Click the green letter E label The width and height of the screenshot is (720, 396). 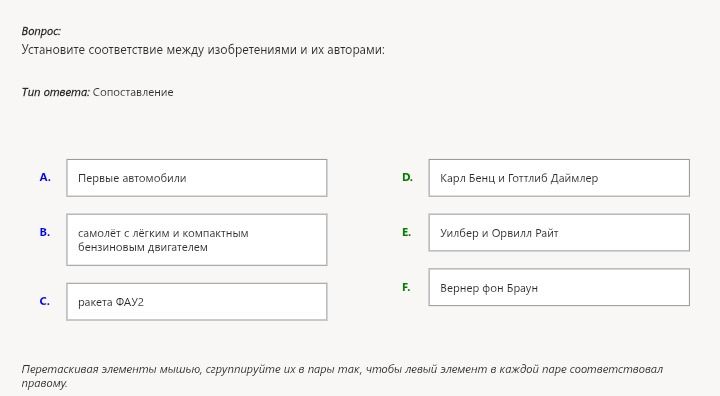point(406,232)
